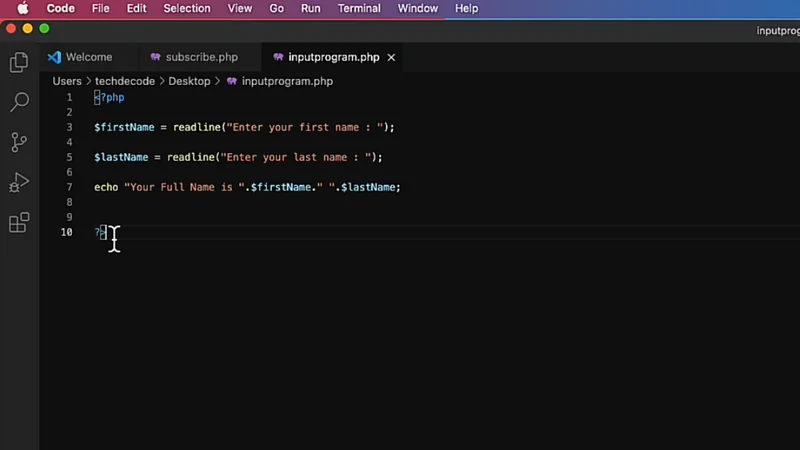Expand the Desktop breadcrumb segment
Screen dimensions: 800x450
pyautogui.click(x=189, y=81)
